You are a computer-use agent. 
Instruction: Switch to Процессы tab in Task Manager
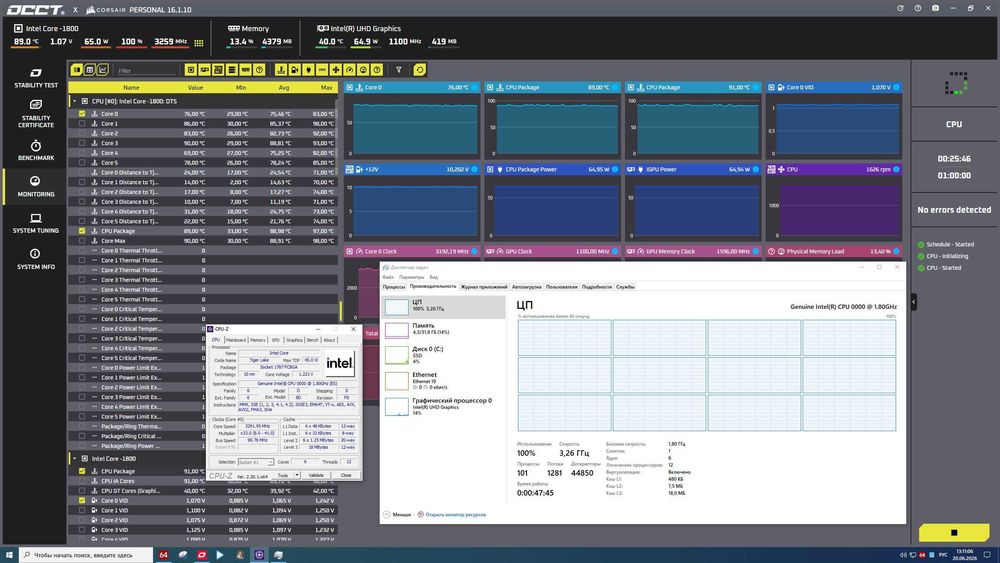tap(393, 287)
